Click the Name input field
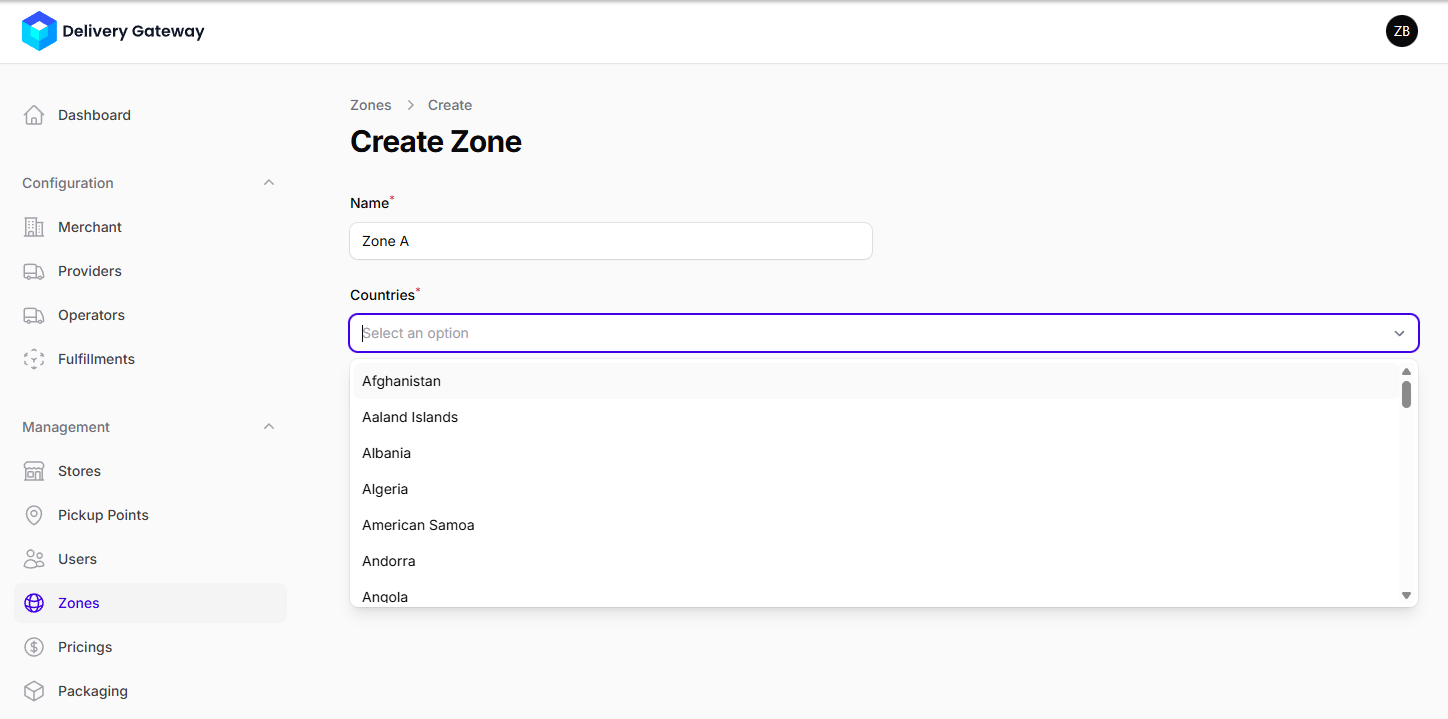The height and width of the screenshot is (719, 1448). 610,241
